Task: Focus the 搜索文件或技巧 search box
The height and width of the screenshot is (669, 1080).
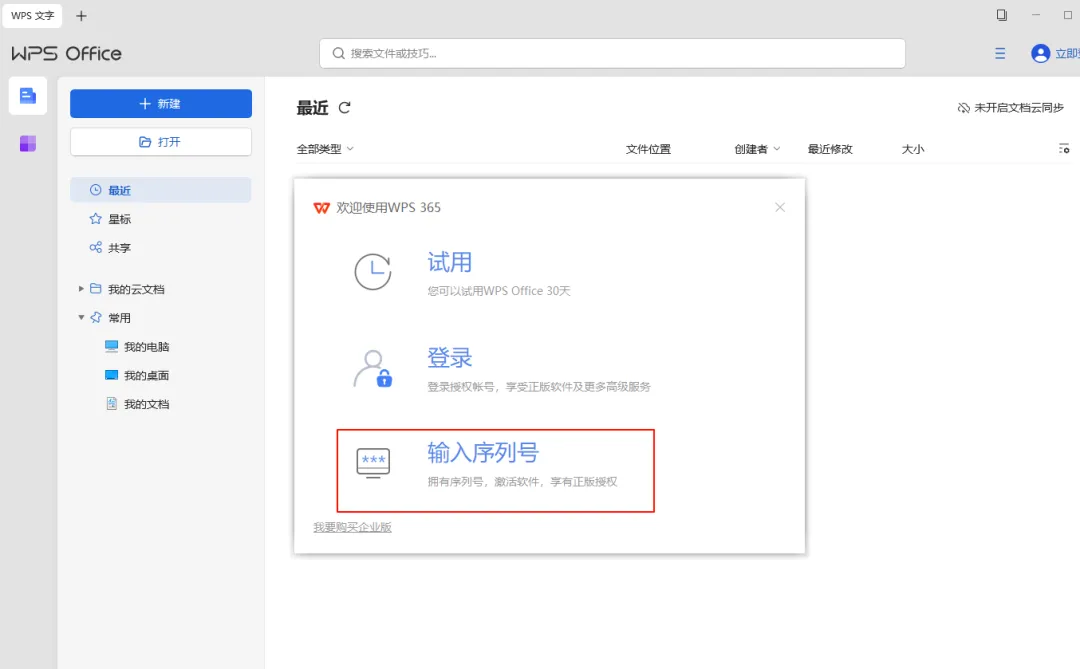Action: tap(612, 53)
